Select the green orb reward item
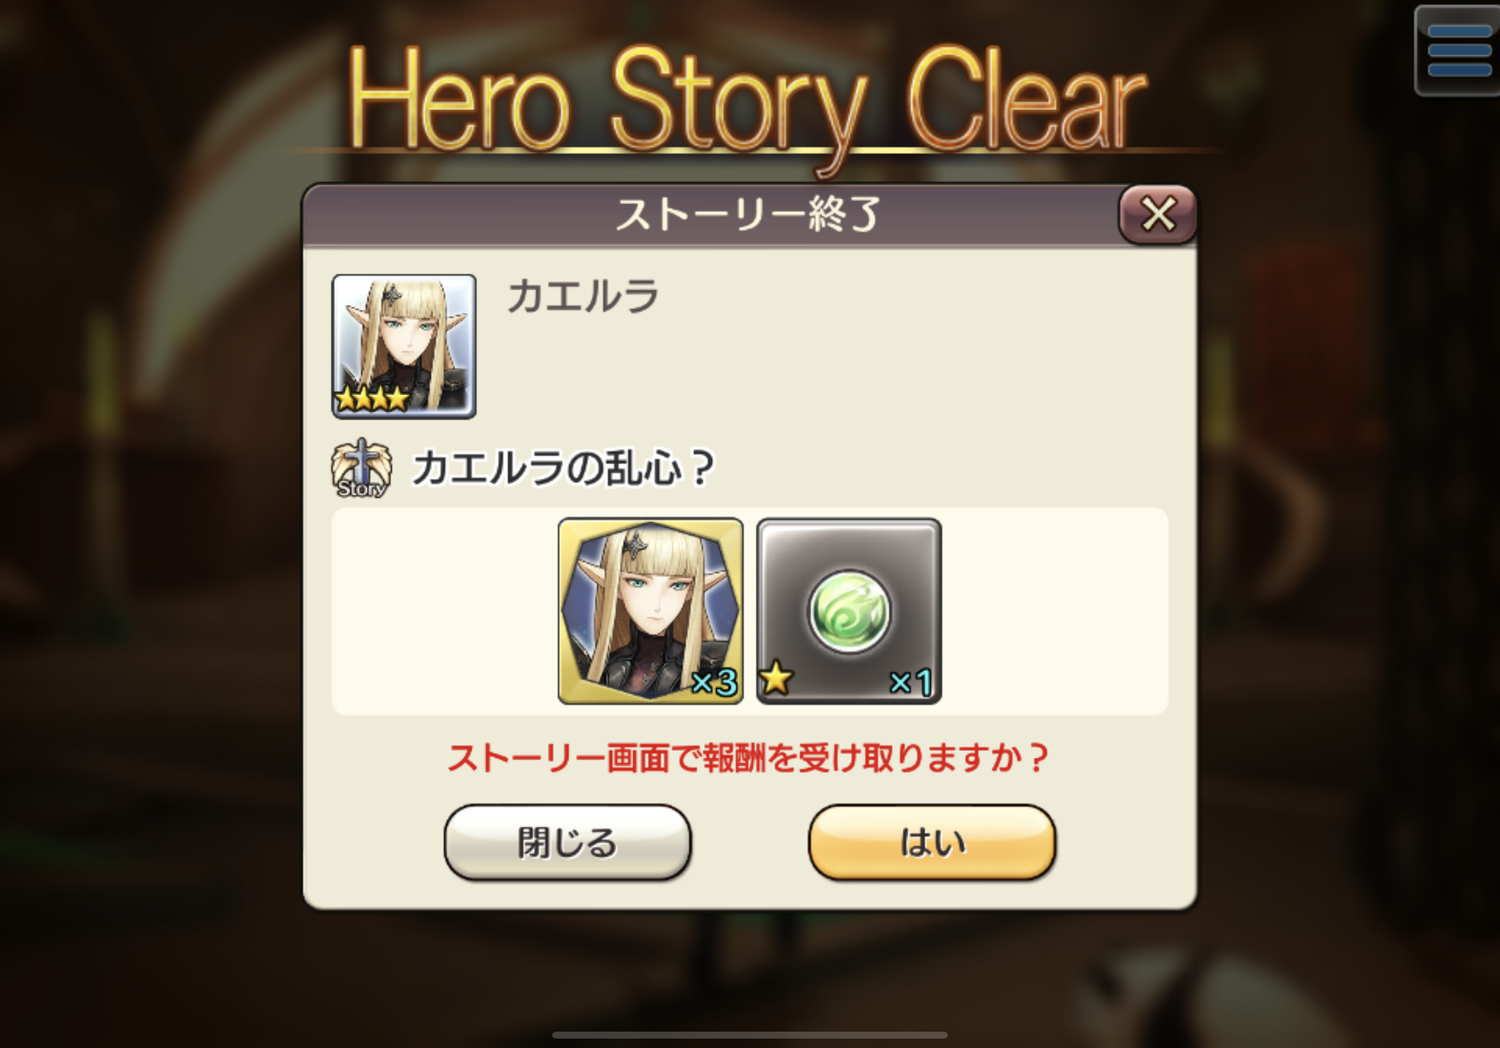 pyautogui.click(x=849, y=611)
